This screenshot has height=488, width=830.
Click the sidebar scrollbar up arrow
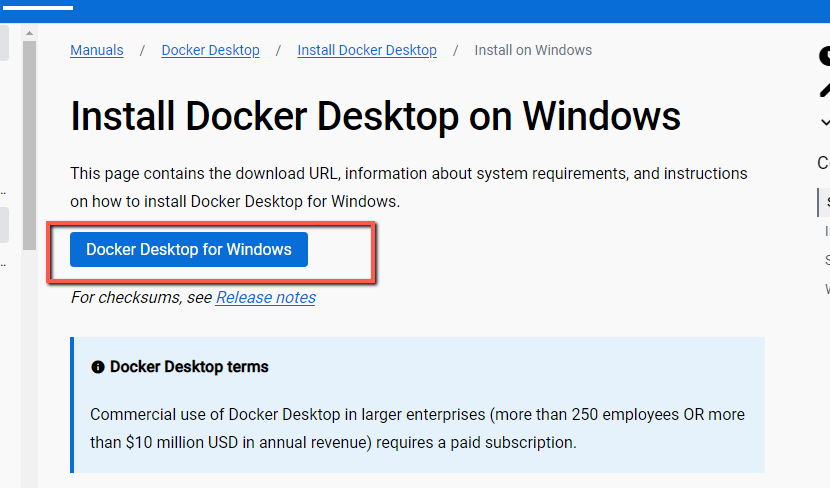(30, 33)
